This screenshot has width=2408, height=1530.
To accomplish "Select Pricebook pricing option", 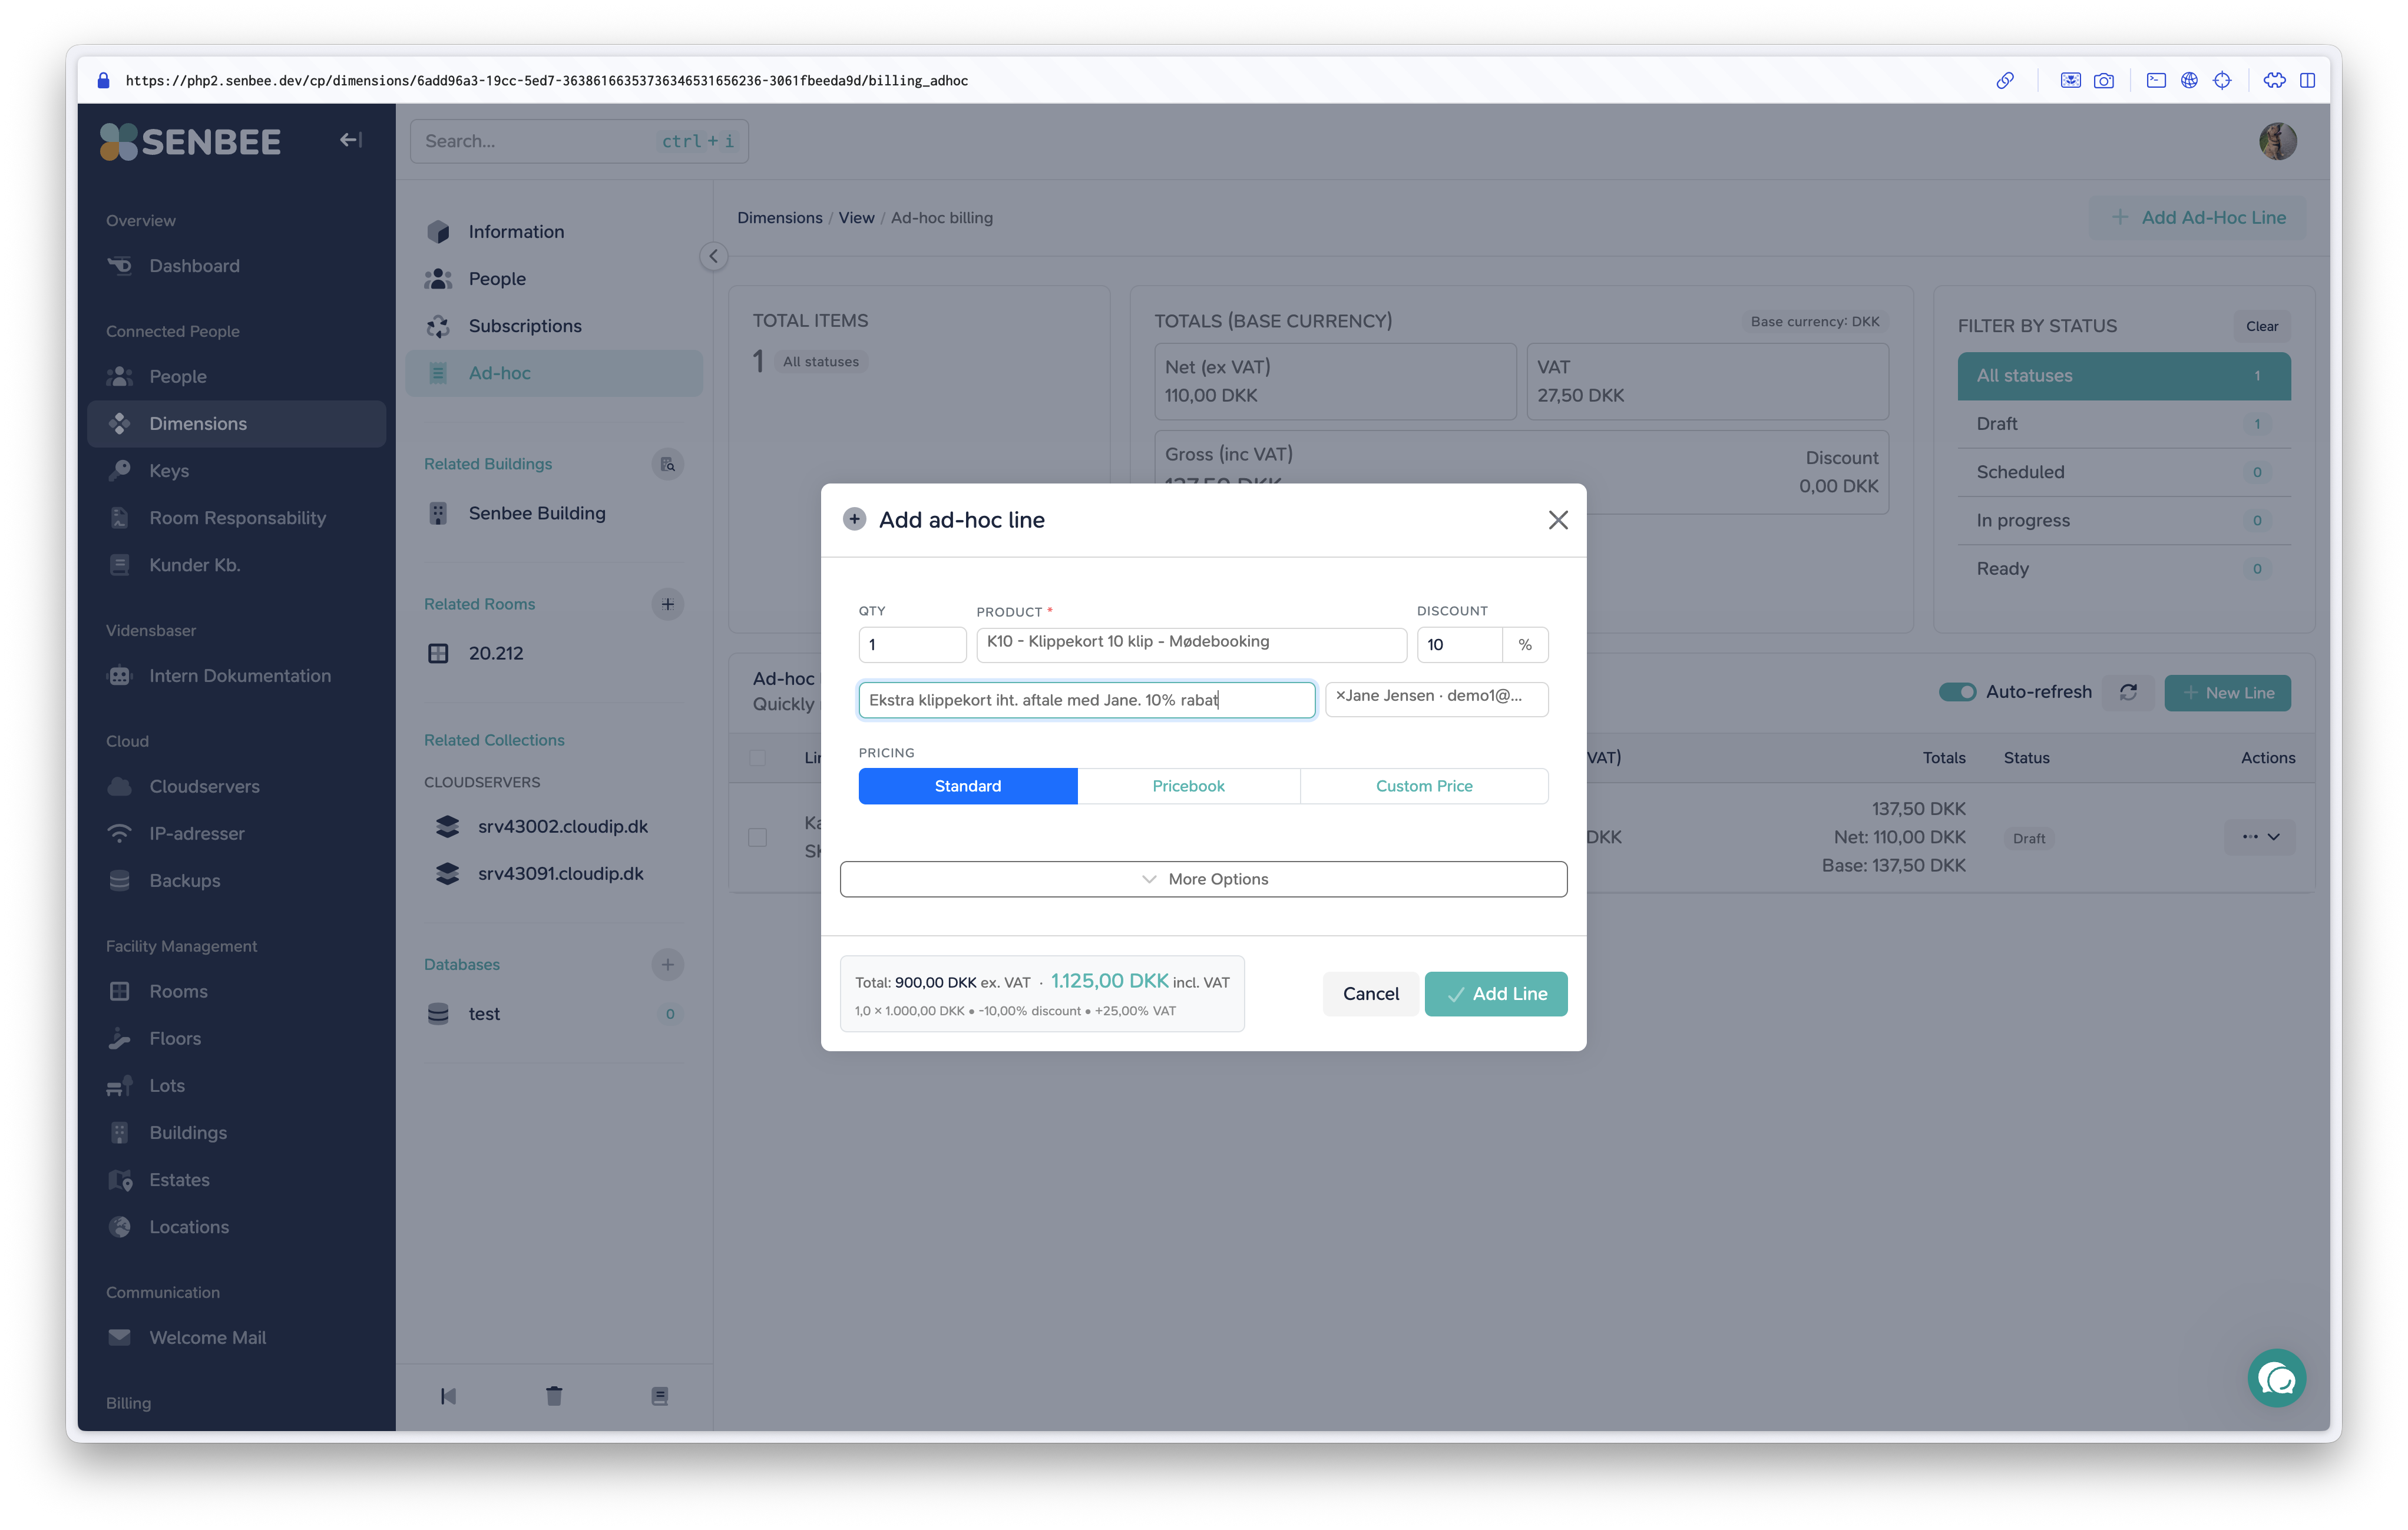I will [x=1188, y=786].
